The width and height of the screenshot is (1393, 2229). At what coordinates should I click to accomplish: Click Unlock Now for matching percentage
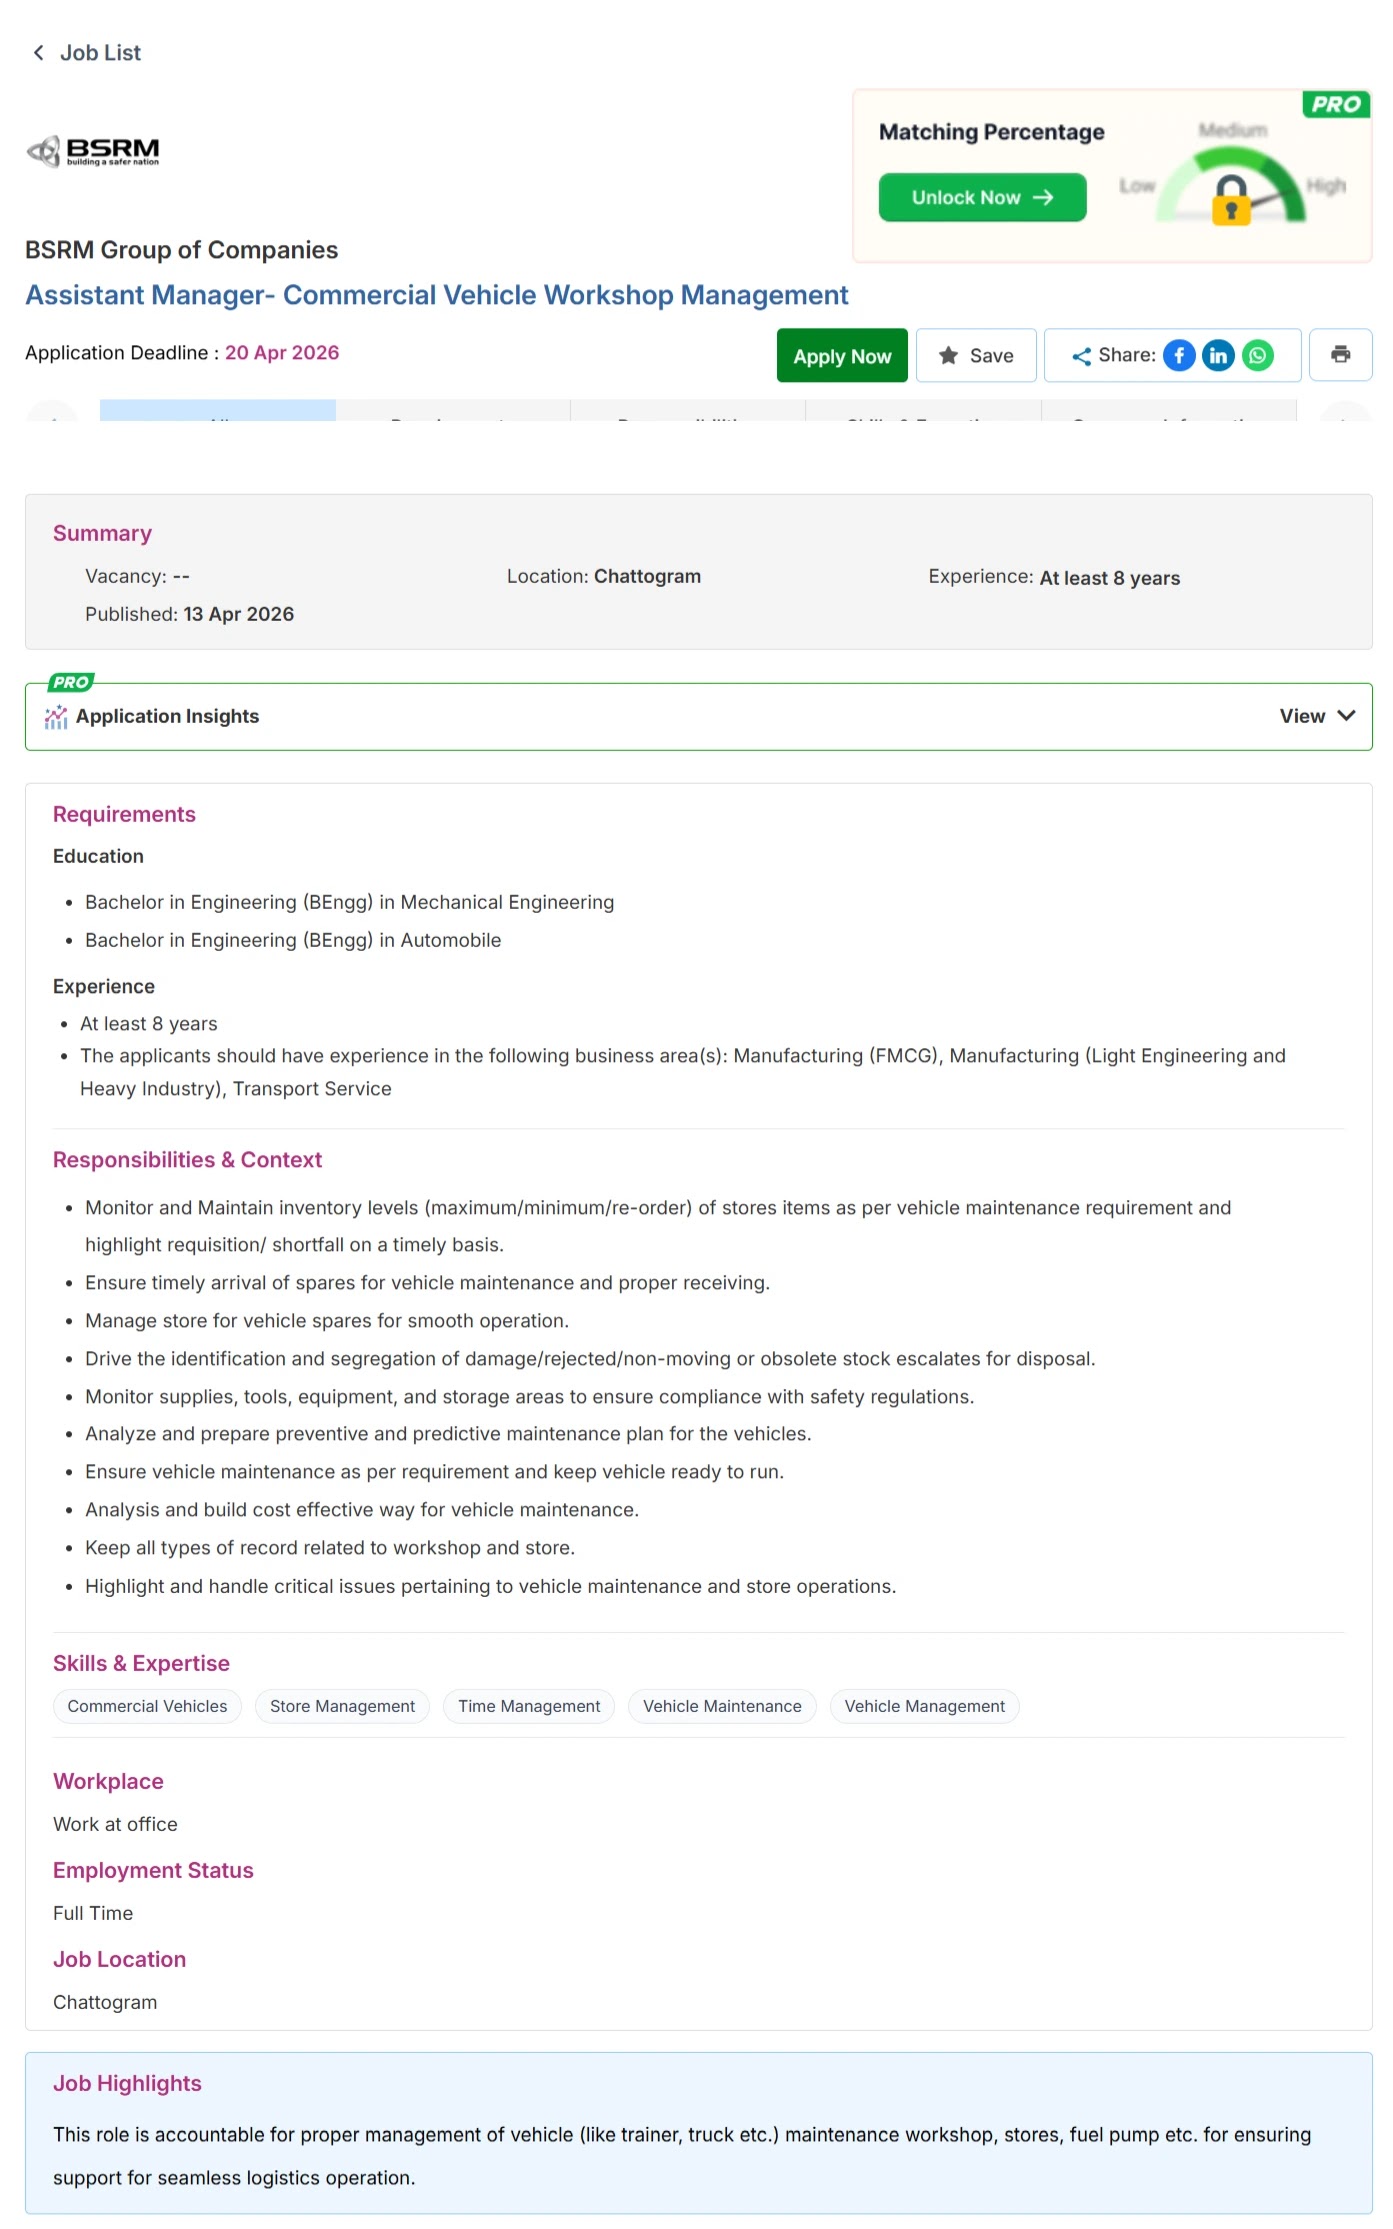click(x=982, y=198)
